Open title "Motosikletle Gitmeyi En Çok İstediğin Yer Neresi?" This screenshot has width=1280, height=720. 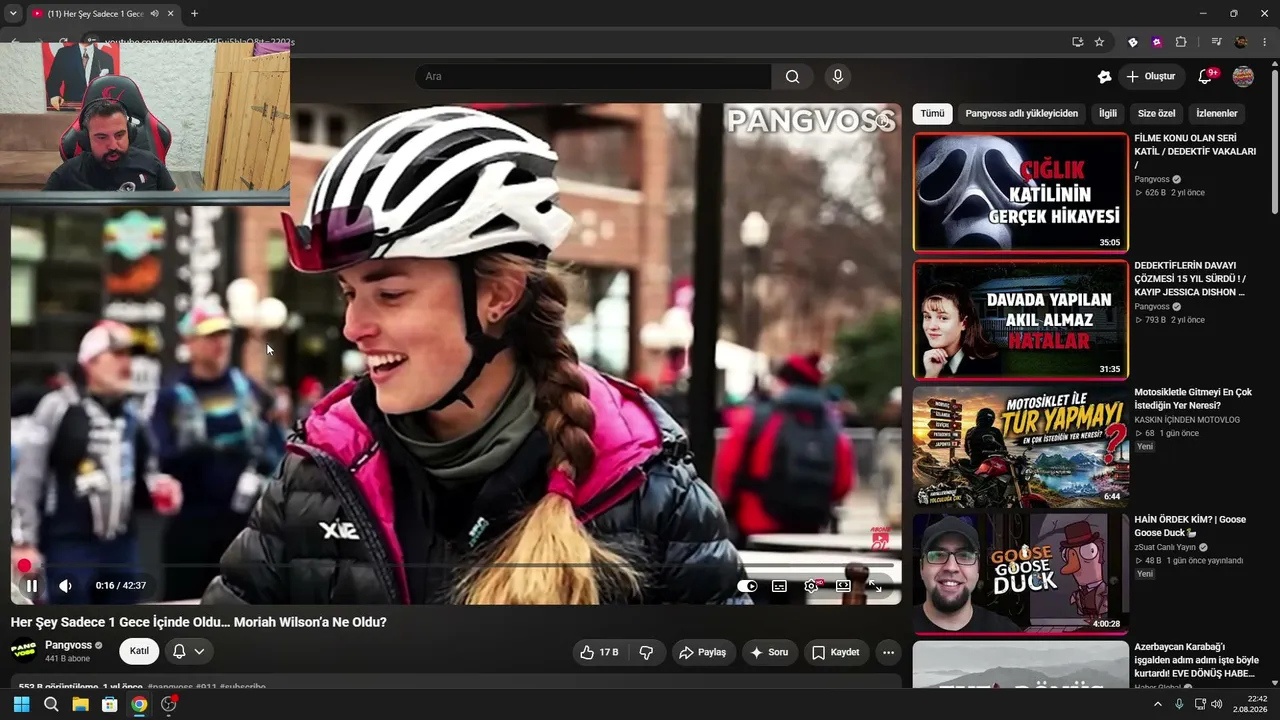point(1193,399)
